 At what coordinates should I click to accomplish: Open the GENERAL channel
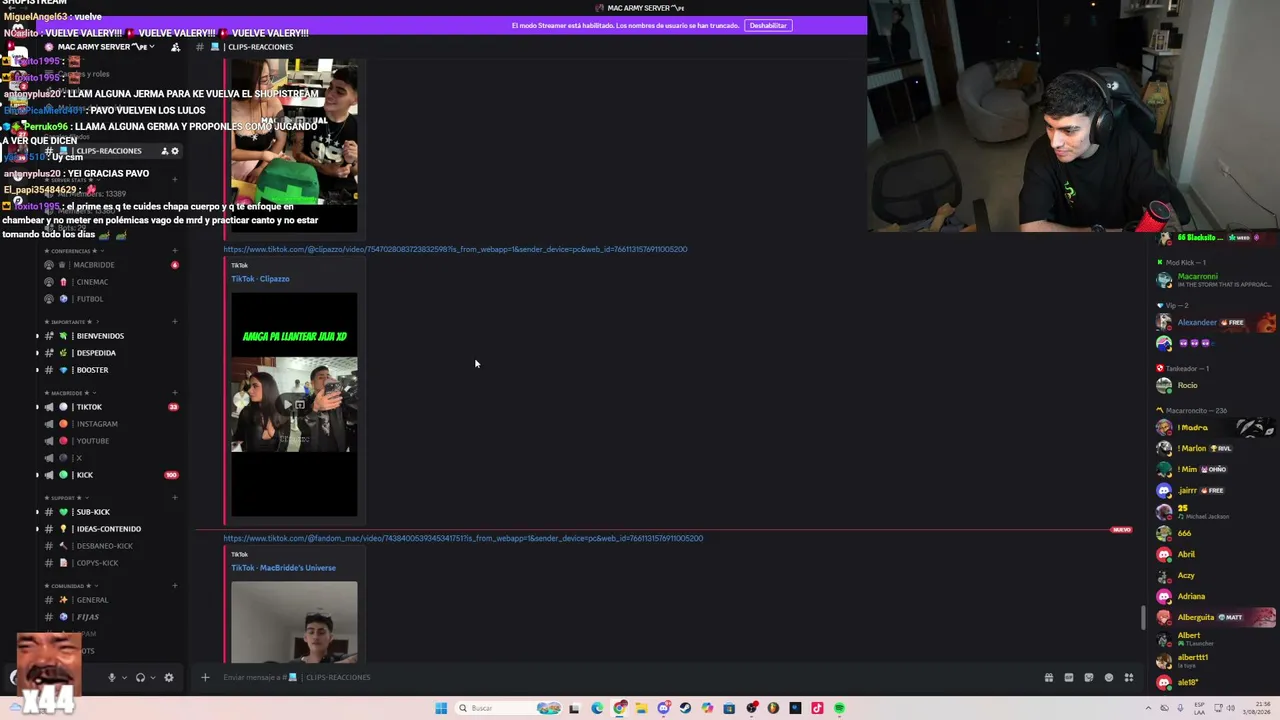click(92, 600)
